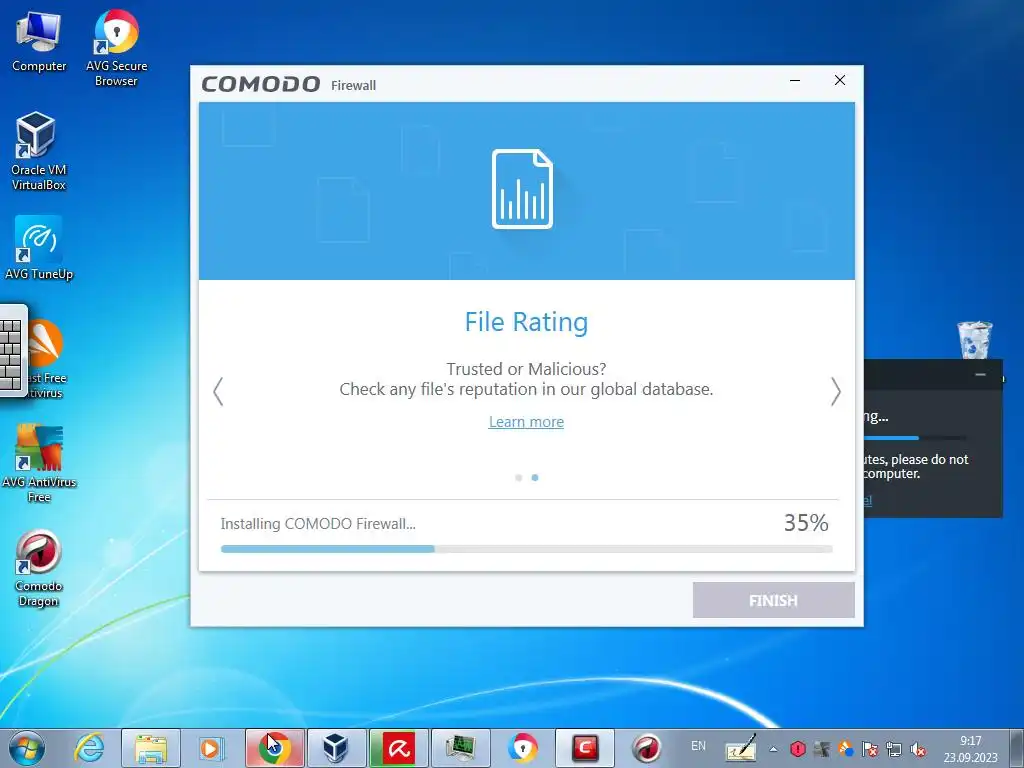Viewport: 1024px width, 768px height.
Task: Open the Computer desktop icon
Action: click(x=39, y=40)
